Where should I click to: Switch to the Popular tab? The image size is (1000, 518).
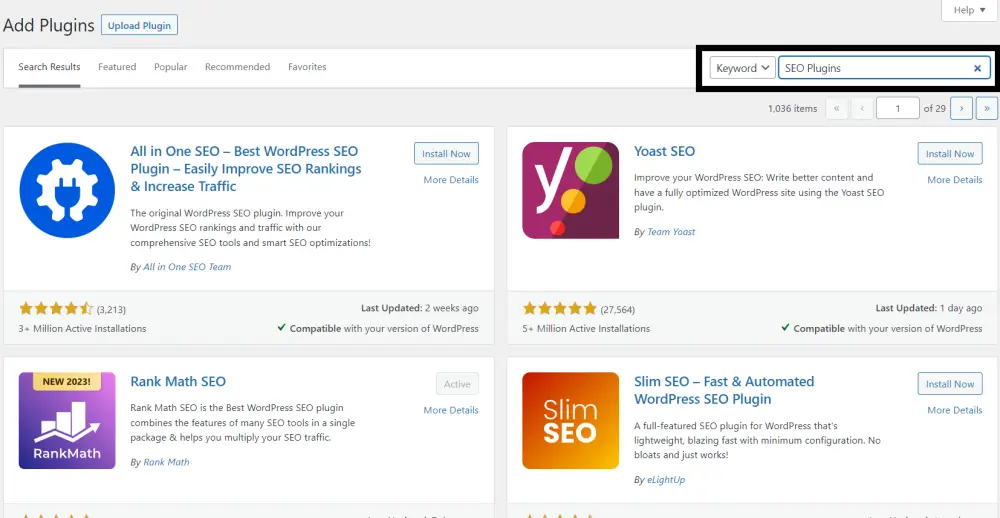coord(171,67)
